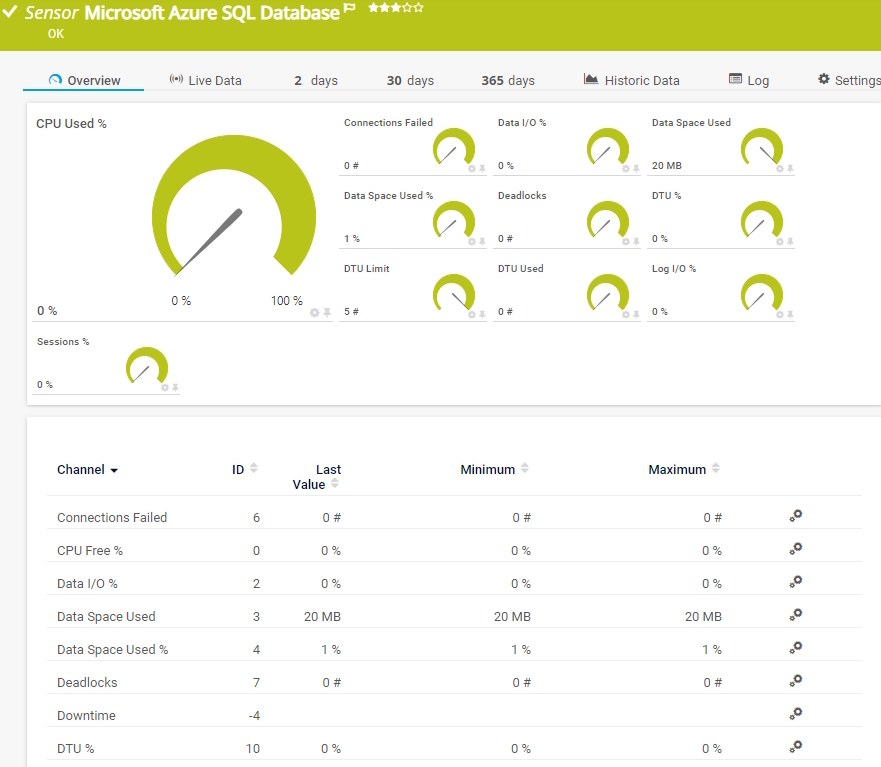Click the flag icon beside the sensor name
Screen dimensions: 881x767
click(x=350, y=8)
